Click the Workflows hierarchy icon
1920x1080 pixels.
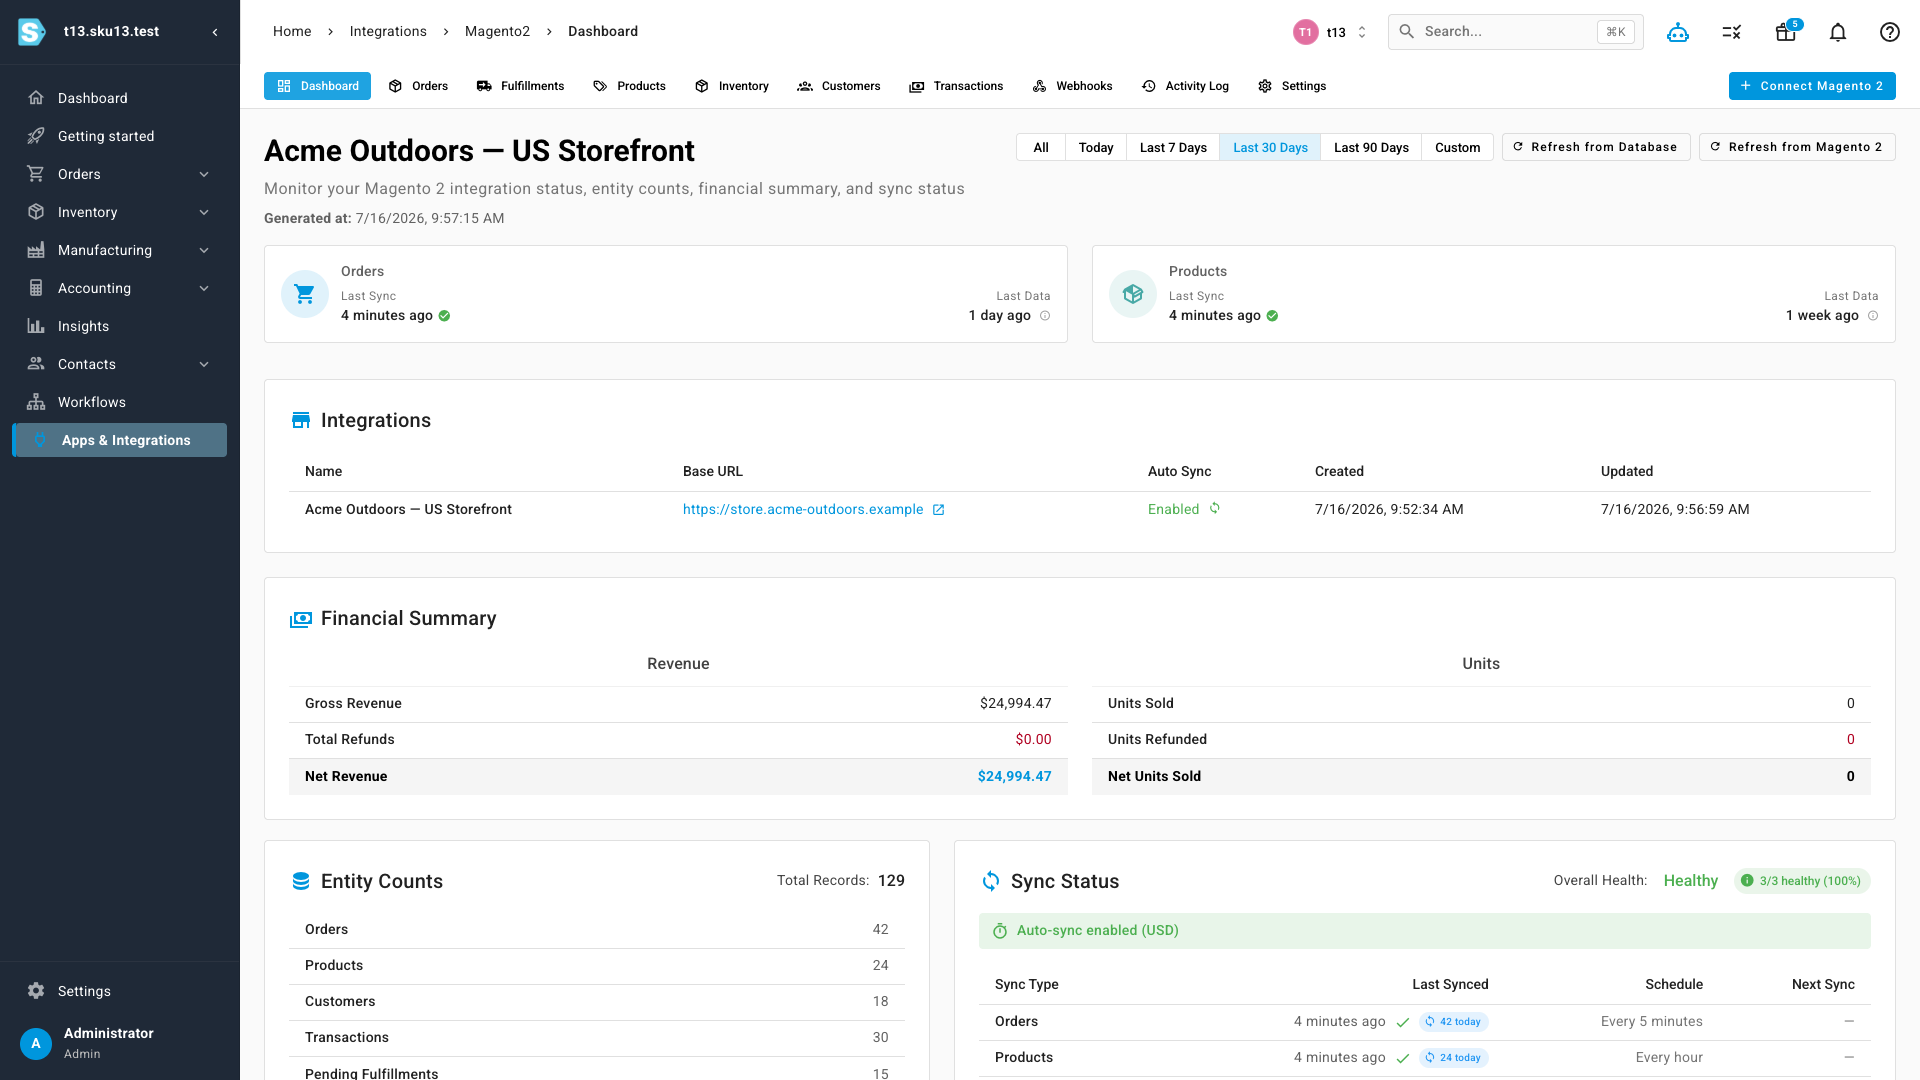click(36, 402)
